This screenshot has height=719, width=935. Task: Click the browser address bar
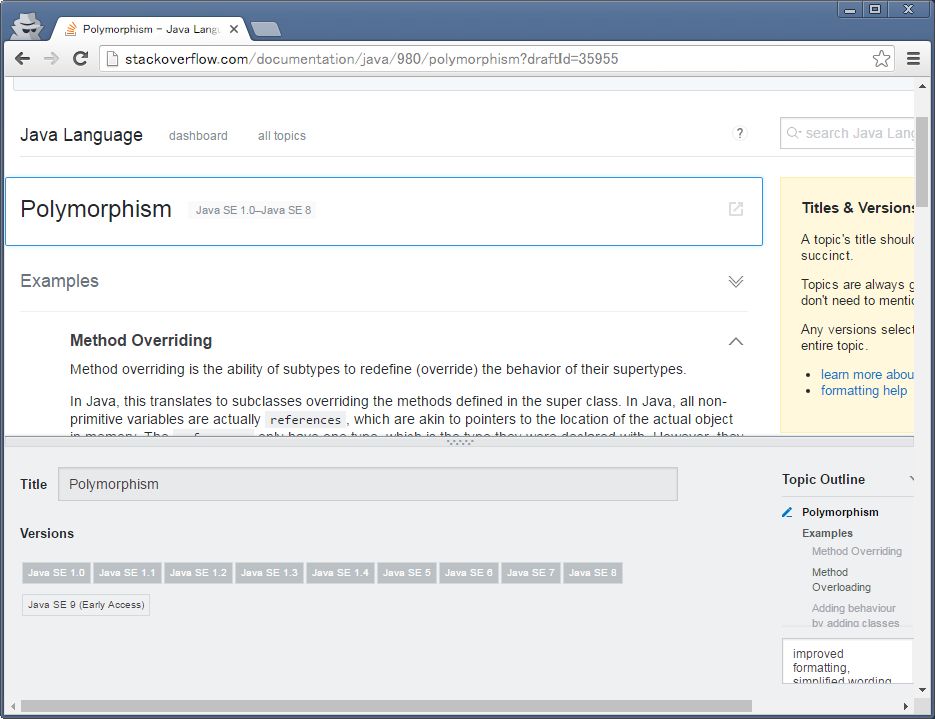coord(496,58)
